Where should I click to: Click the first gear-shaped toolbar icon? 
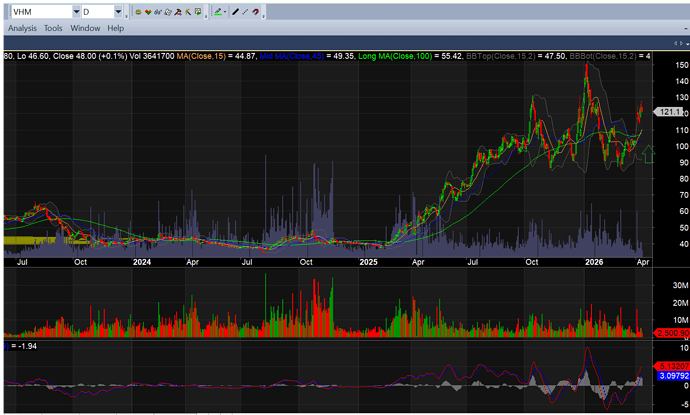click(139, 12)
